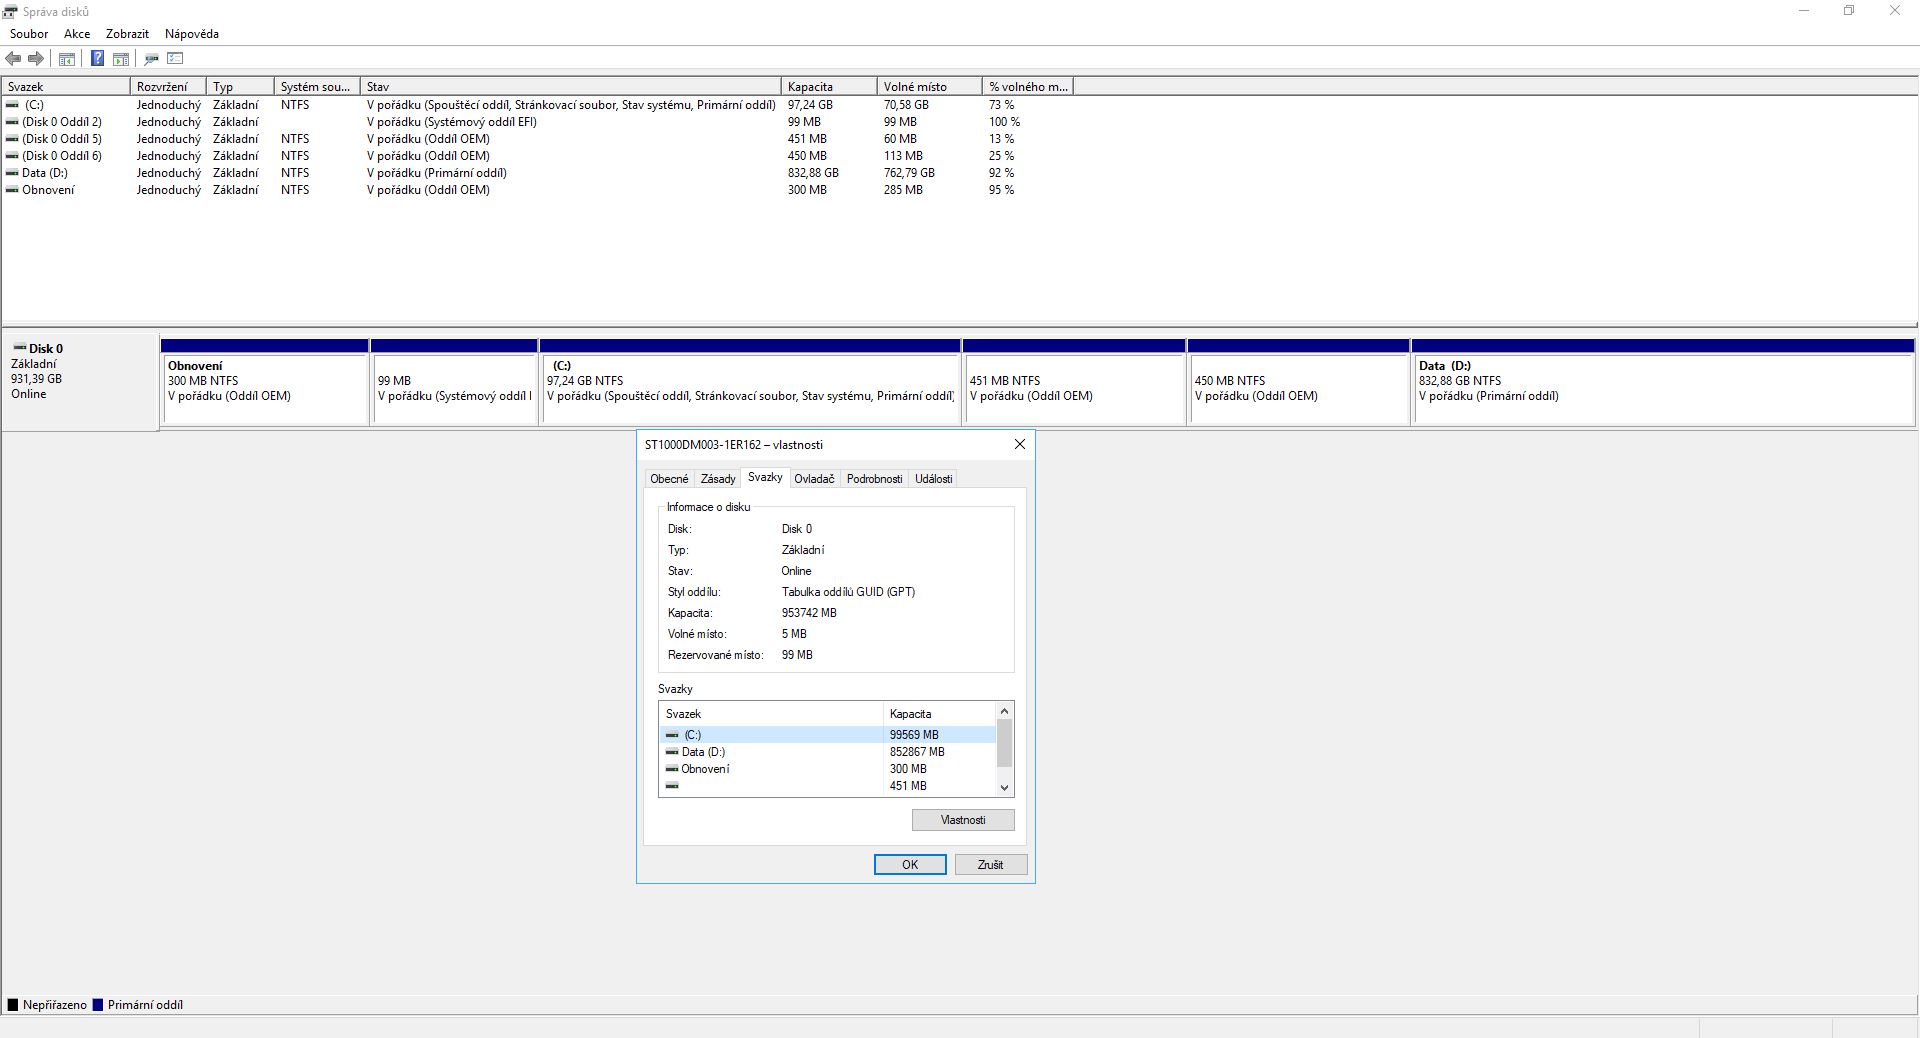Click the Forward arrow toolbar icon
The width and height of the screenshot is (1920, 1038).
(36, 59)
